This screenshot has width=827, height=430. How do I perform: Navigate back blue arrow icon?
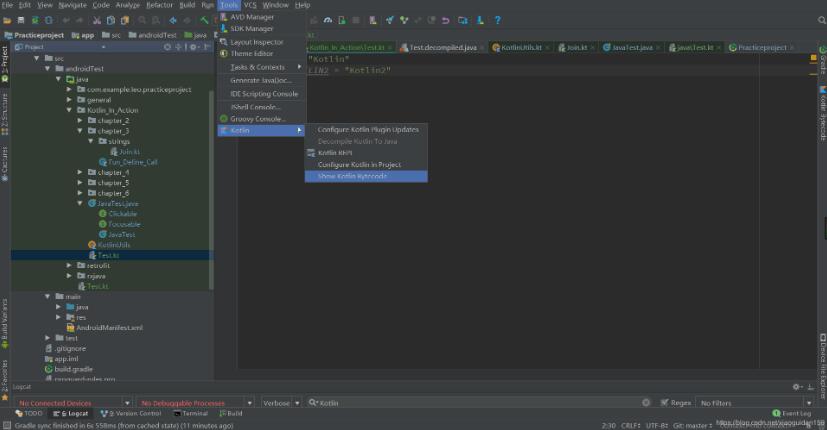click(x=173, y=20)
